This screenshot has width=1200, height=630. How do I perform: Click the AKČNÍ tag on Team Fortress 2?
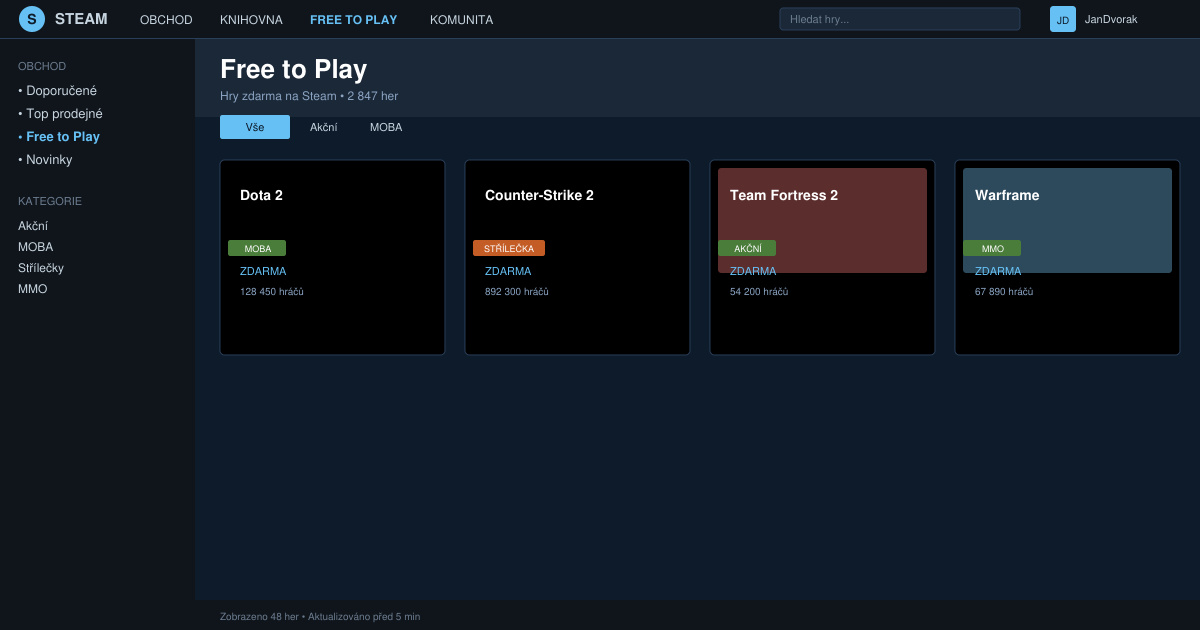[747, 248]
